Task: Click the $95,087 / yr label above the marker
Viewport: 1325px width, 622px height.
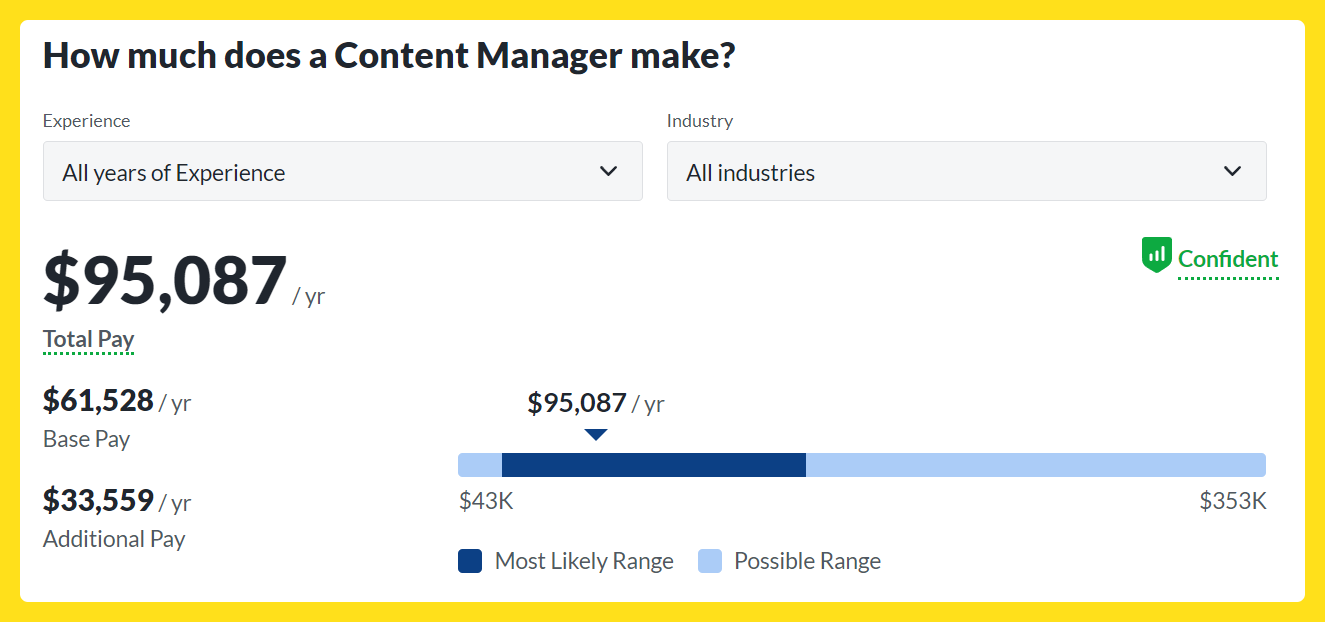Action: 596,403
